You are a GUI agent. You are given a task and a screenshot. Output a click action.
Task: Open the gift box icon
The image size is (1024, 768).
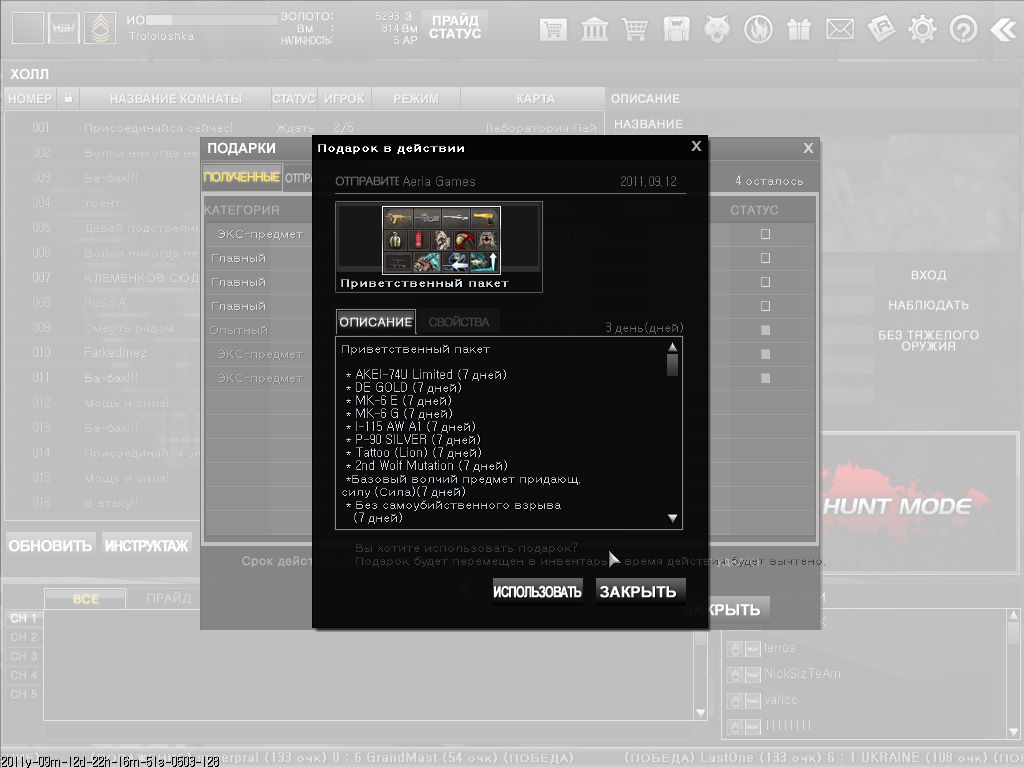pos(799,29)
